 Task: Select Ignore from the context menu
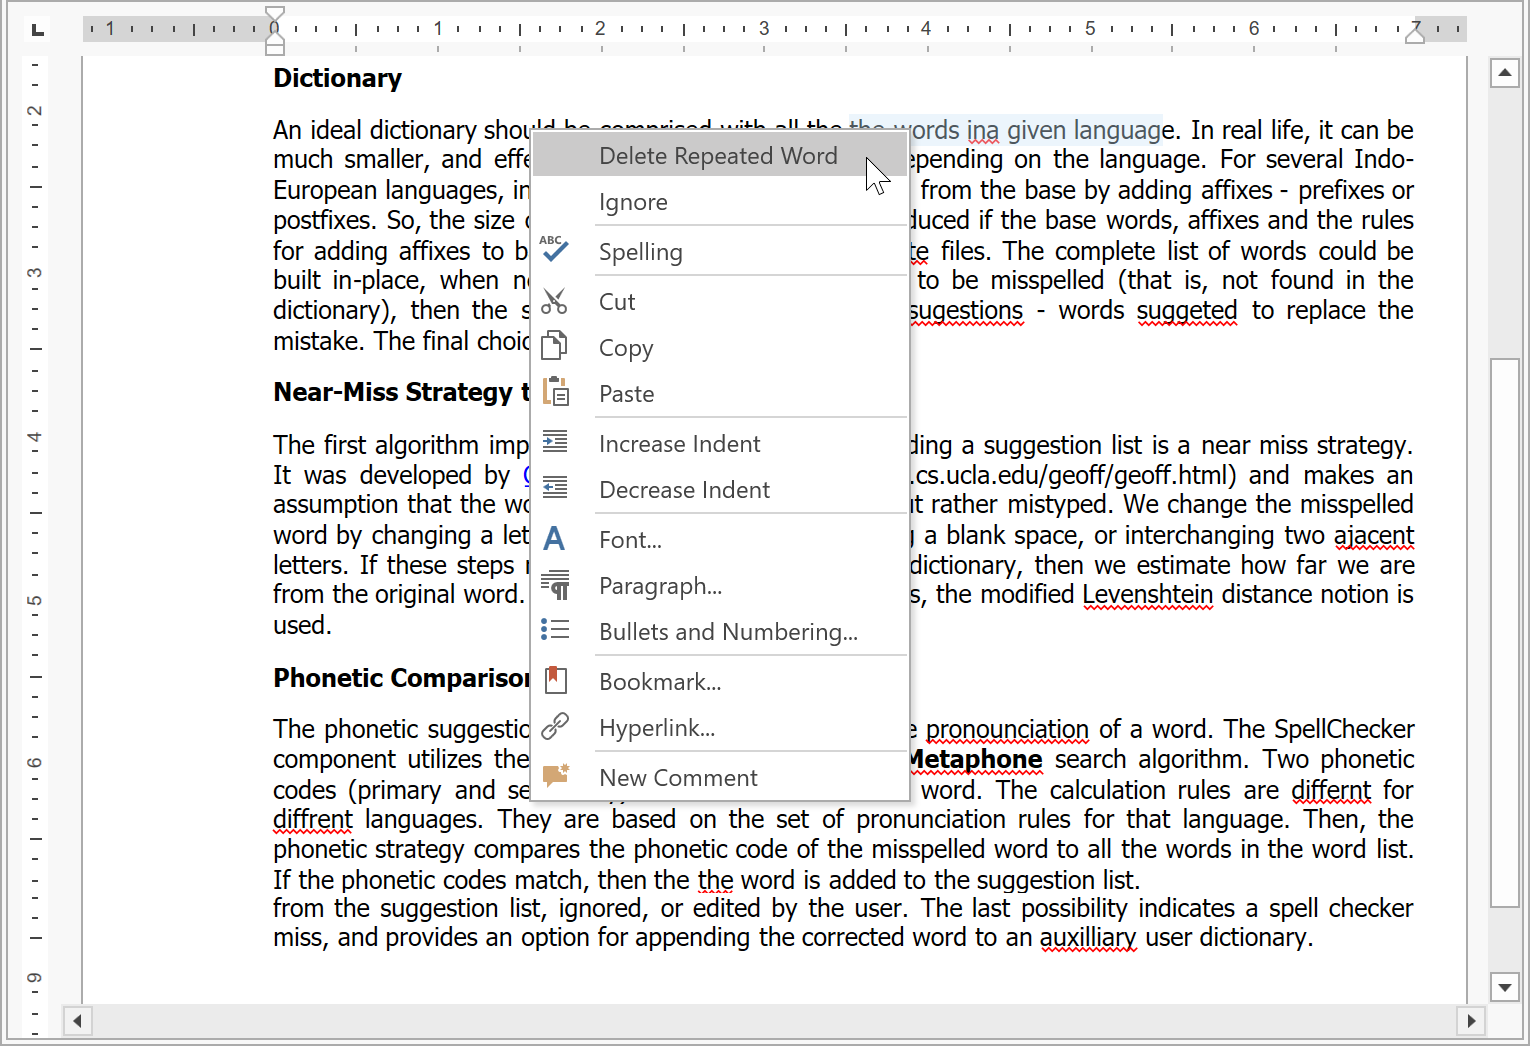[632, 202]
